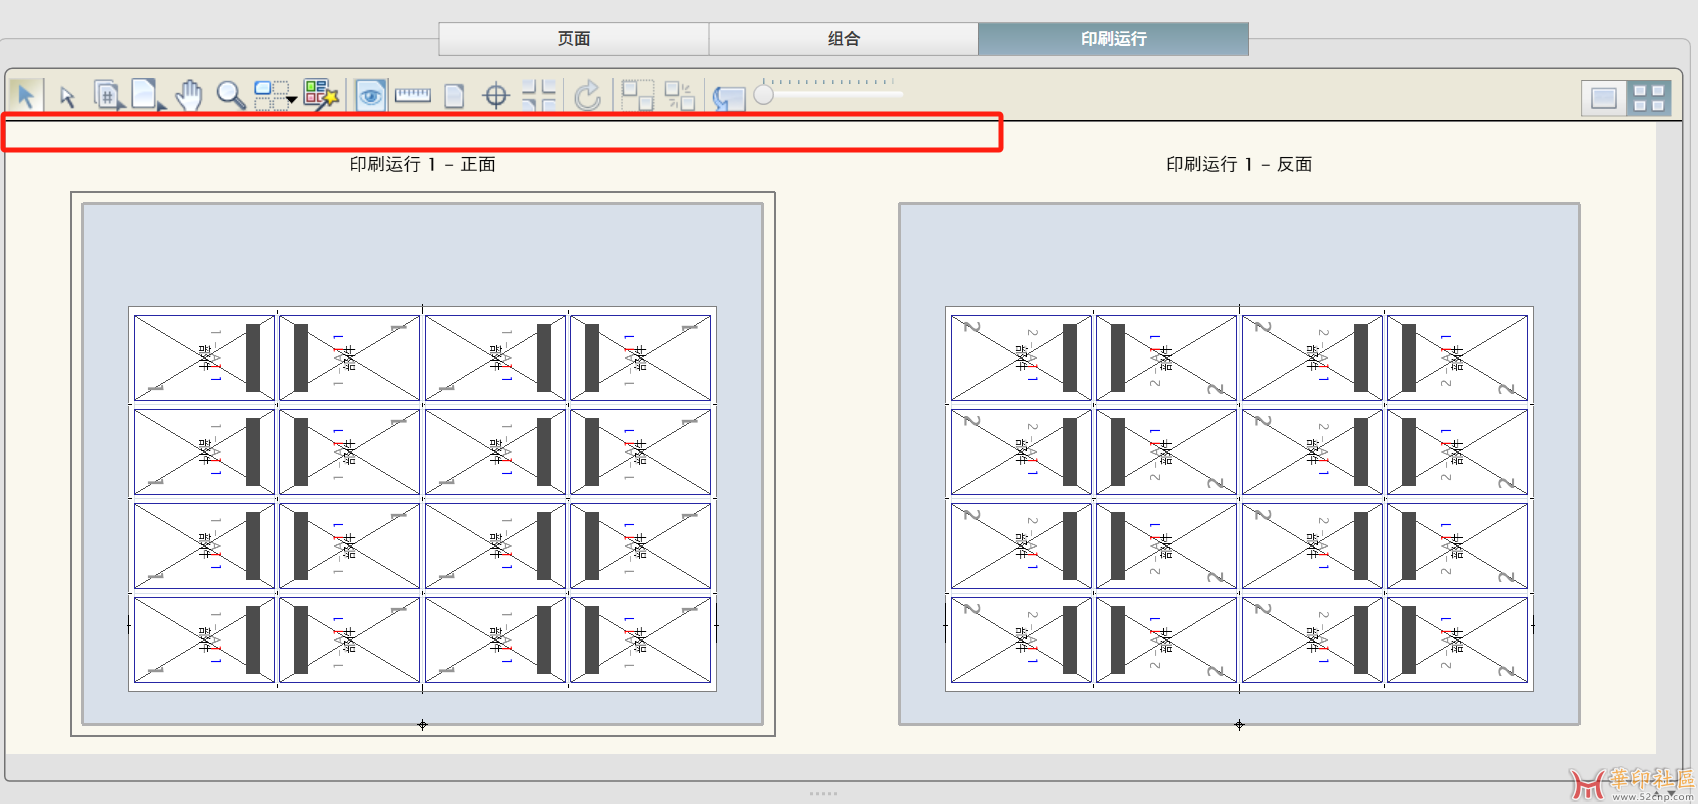Choose the blank page tool
The height and width of the screenshot is (804, 1698).
click(x=148, y=95)
